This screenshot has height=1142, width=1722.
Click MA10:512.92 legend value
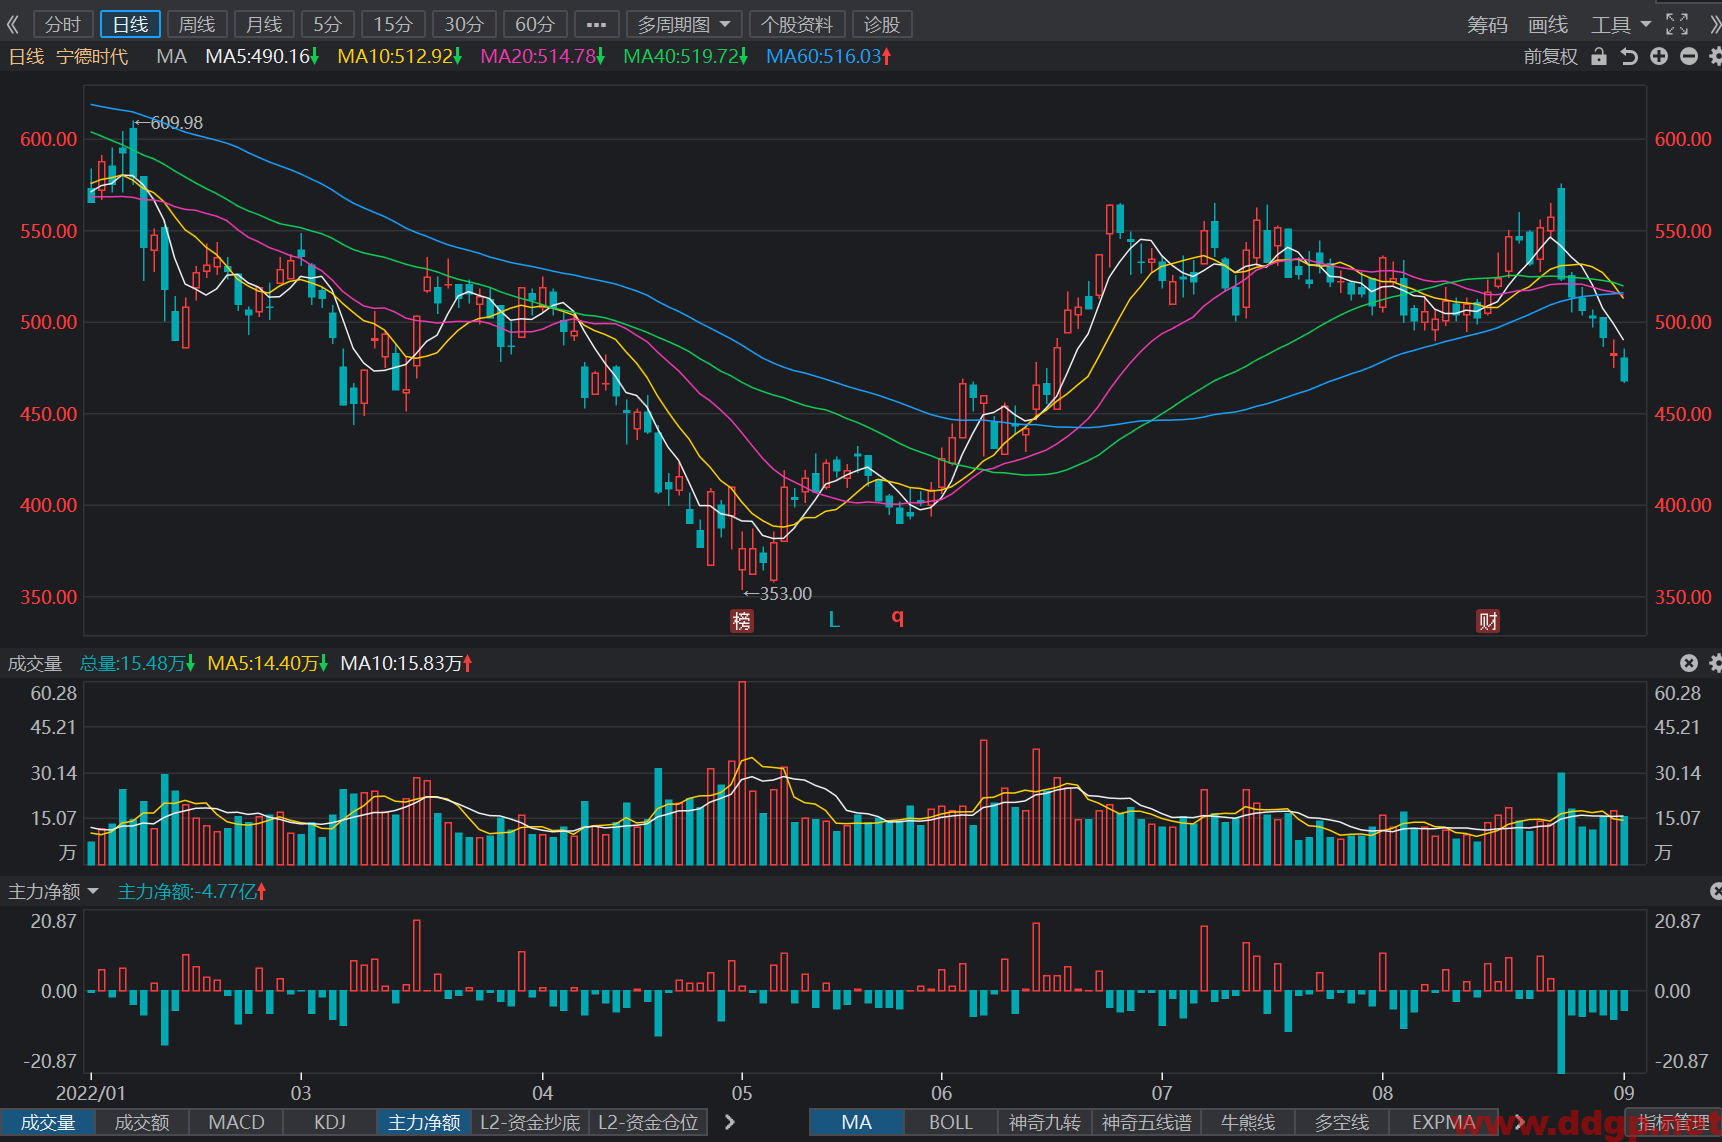tap(400, 57)
